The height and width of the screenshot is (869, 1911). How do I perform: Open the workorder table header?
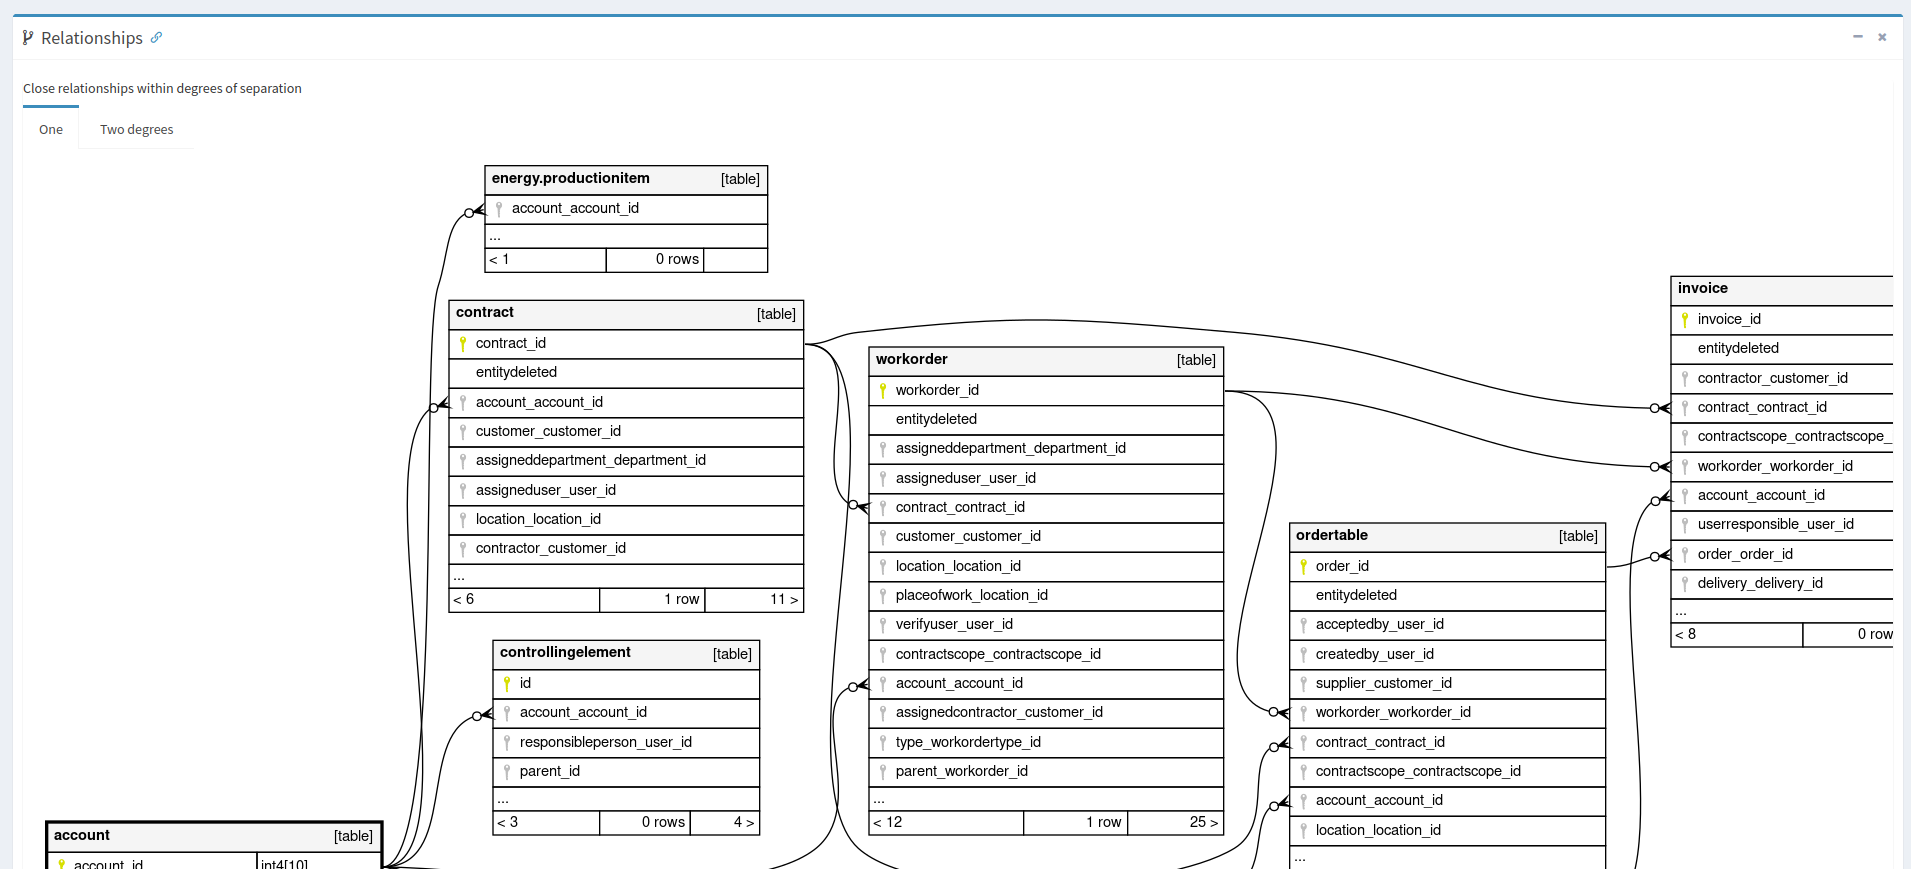pyautogui.click(x=911, y=360)
